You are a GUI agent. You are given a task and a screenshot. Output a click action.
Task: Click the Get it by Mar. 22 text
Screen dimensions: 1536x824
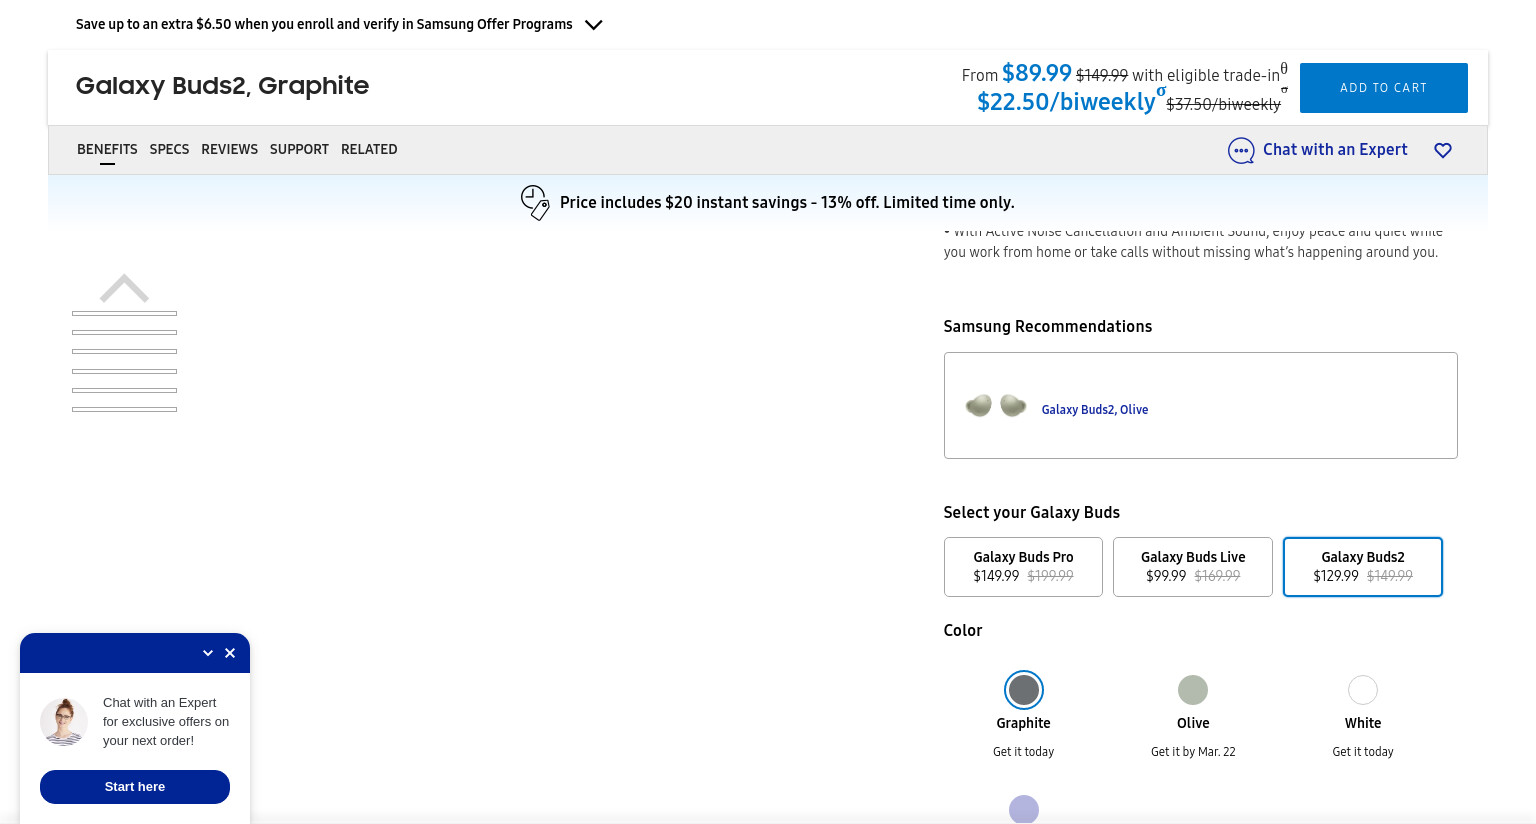[1193, 752]
